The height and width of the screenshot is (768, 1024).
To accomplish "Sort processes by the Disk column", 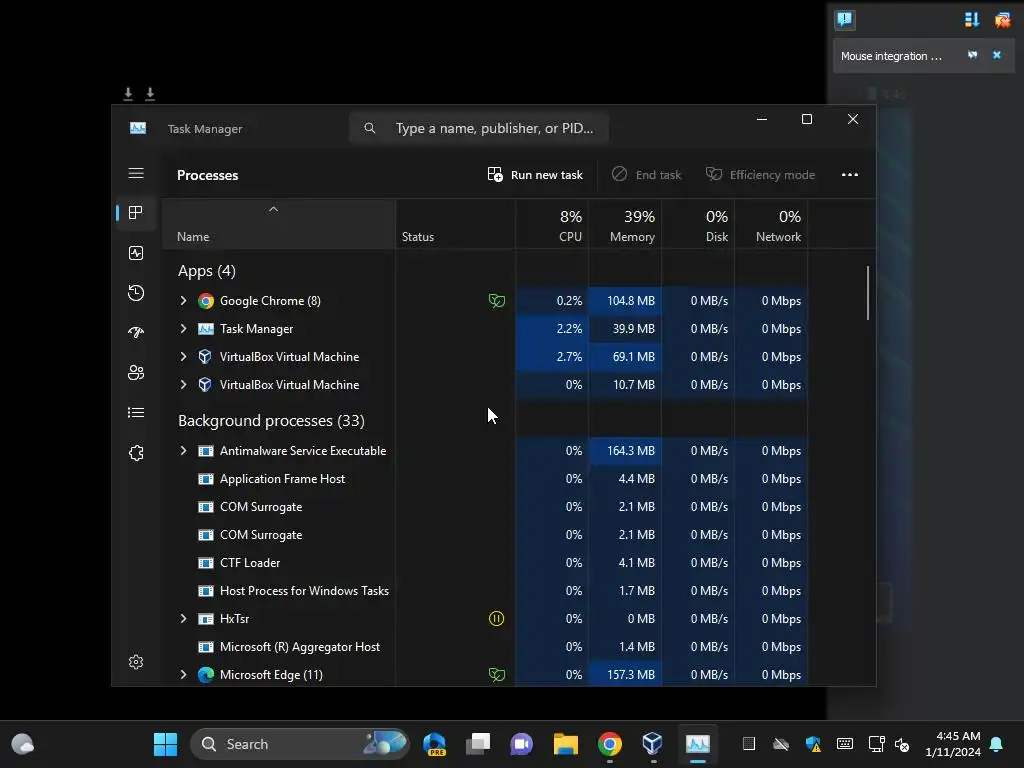I will point(698,224).
